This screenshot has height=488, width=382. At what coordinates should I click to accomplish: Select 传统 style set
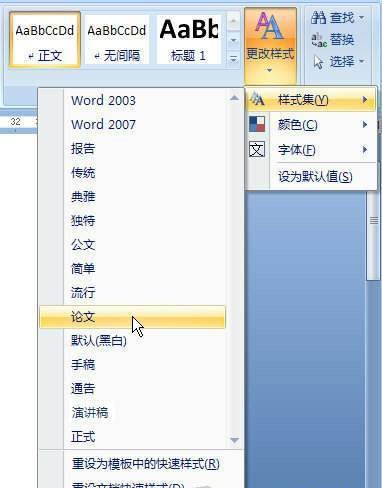click(x=132, y=172)
